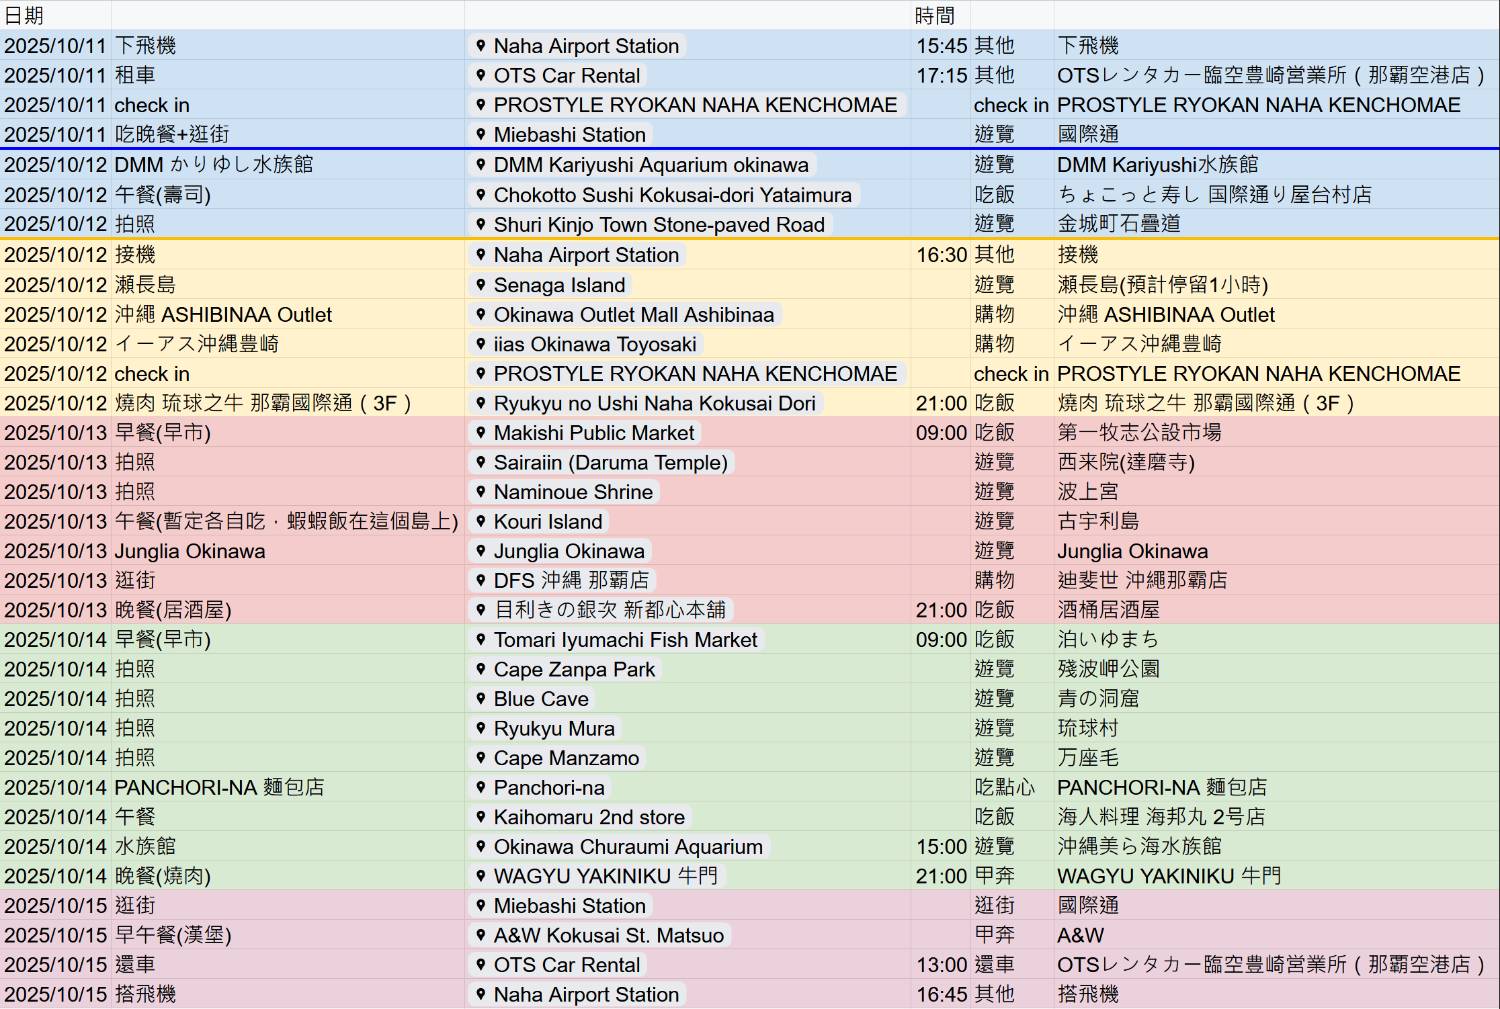Viewport: 1500px width, 1009px height.
Task: Click the pin icon next to Kouri Island
Action: click(x=481, y=521)
